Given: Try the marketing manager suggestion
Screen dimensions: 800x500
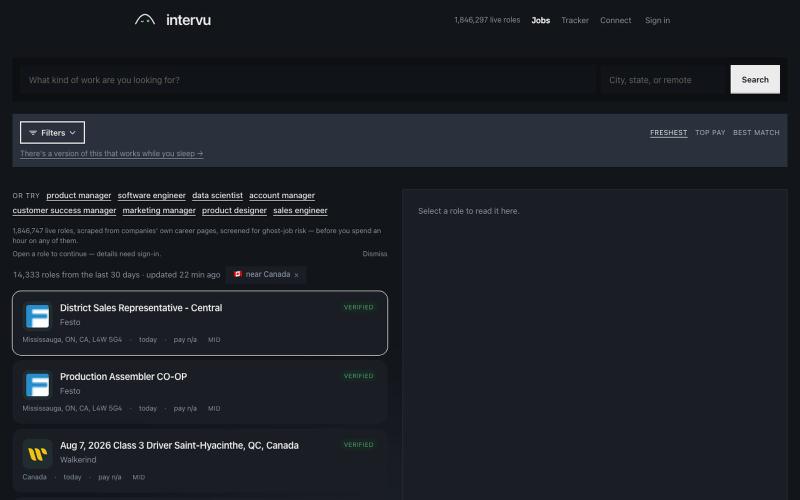Looking at the screenshot, I should pyautogui.click(x=159, y=210).
